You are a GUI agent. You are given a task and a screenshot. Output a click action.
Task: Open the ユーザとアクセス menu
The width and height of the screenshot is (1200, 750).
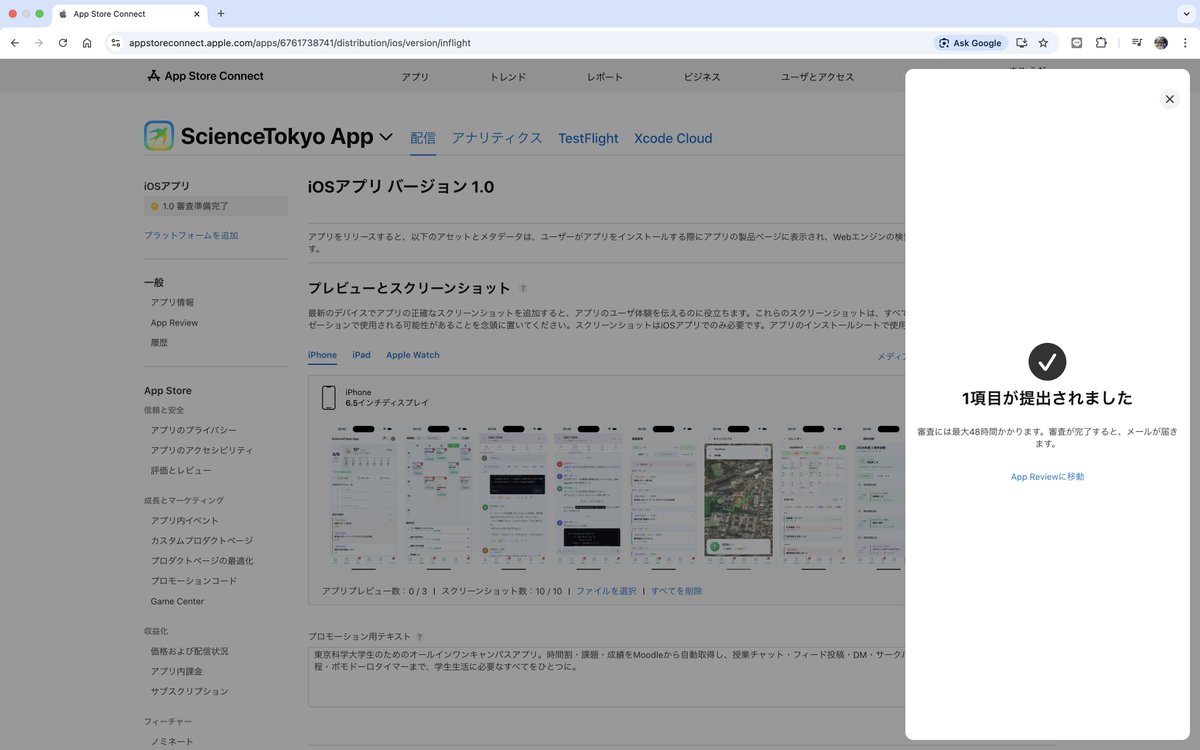click(x=820, y=76)
